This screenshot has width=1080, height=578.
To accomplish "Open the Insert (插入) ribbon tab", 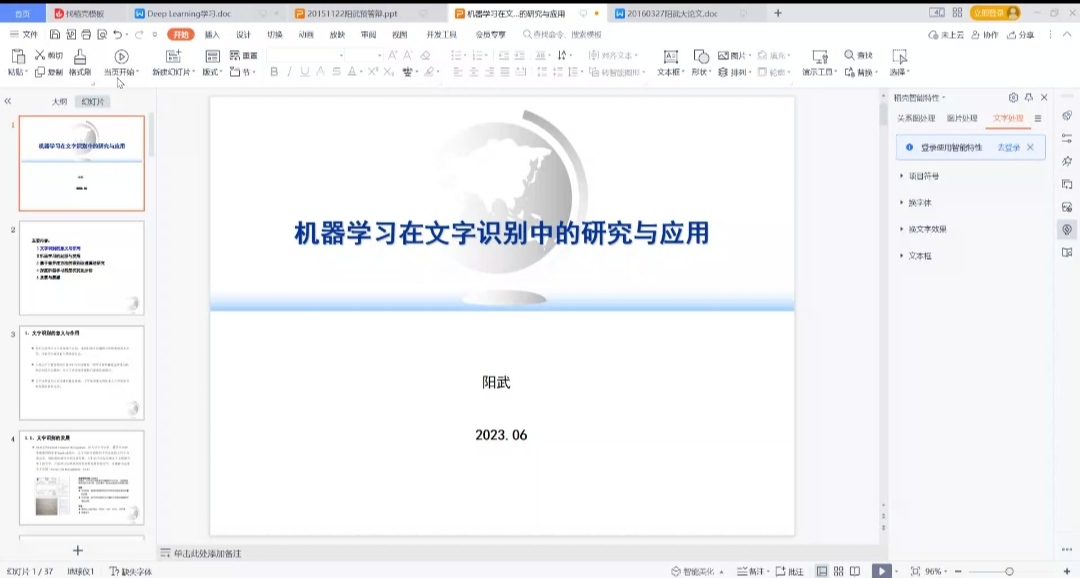I will [x=212, y=34].
